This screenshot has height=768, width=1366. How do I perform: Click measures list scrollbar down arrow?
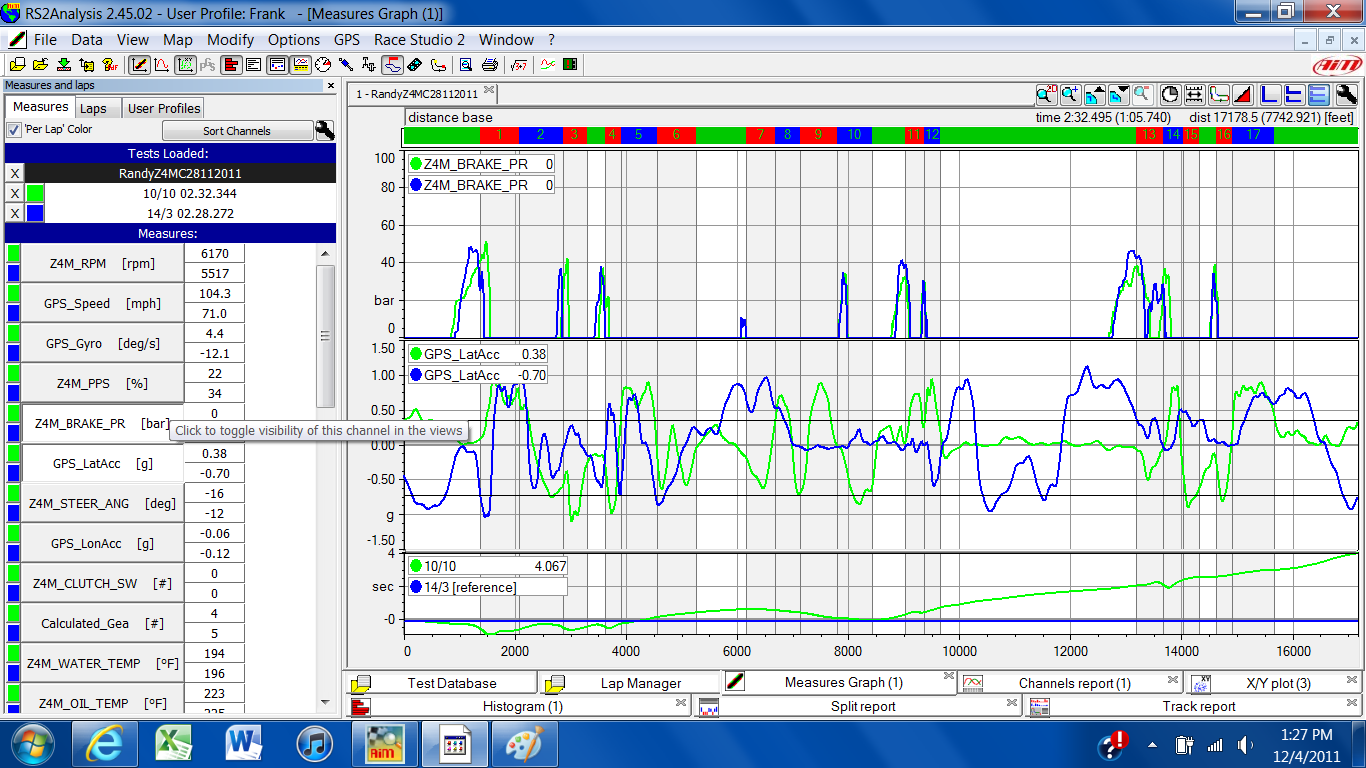(325, 703)
